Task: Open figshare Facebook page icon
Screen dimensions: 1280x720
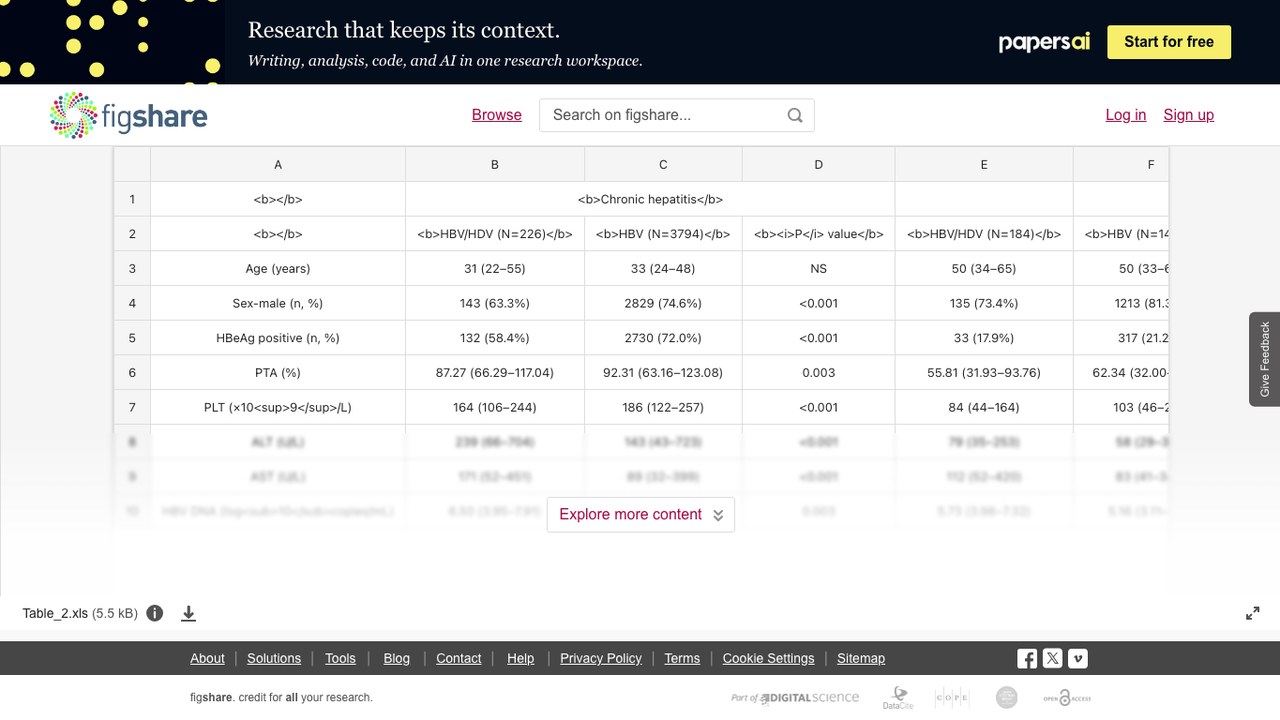Action: tap(1027, 658)
